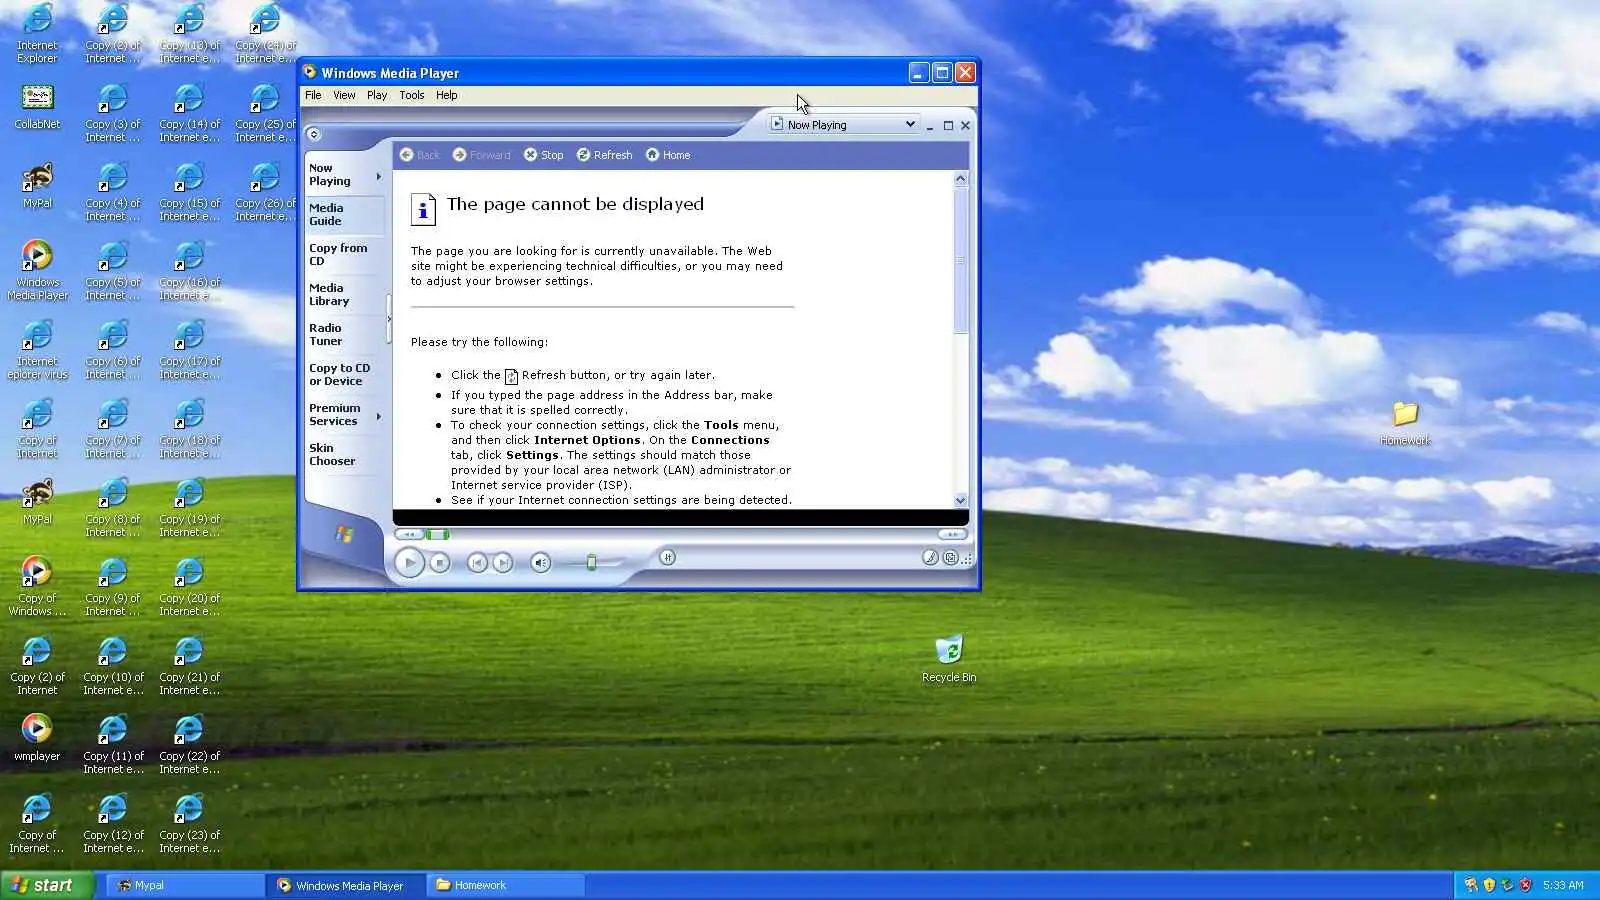The height and width of the screenshot is (900, 1600).
Task: Switch to the Radio Tuner tab
Action: click(x=345, y=335)
